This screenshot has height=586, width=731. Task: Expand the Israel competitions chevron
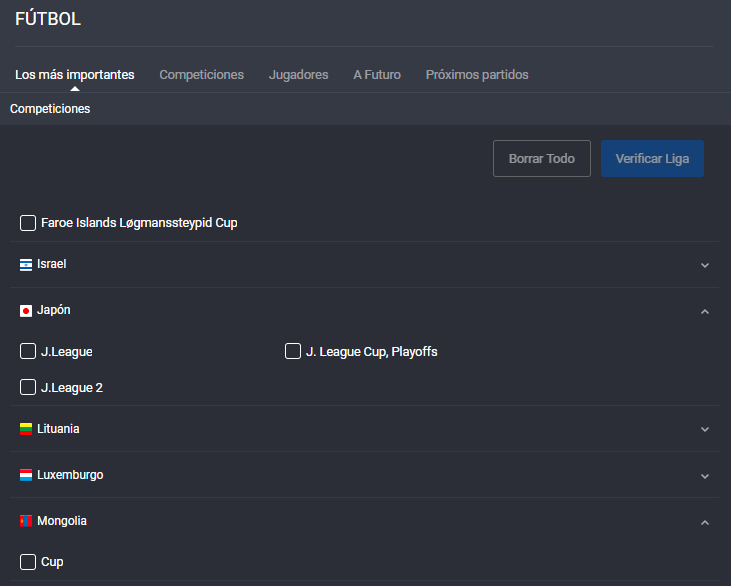coord(705,265)
